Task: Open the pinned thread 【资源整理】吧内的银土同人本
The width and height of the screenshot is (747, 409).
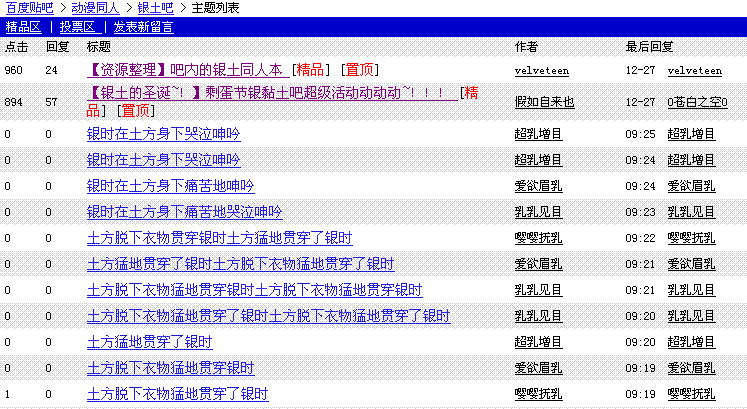Action: tap(188, 70)
